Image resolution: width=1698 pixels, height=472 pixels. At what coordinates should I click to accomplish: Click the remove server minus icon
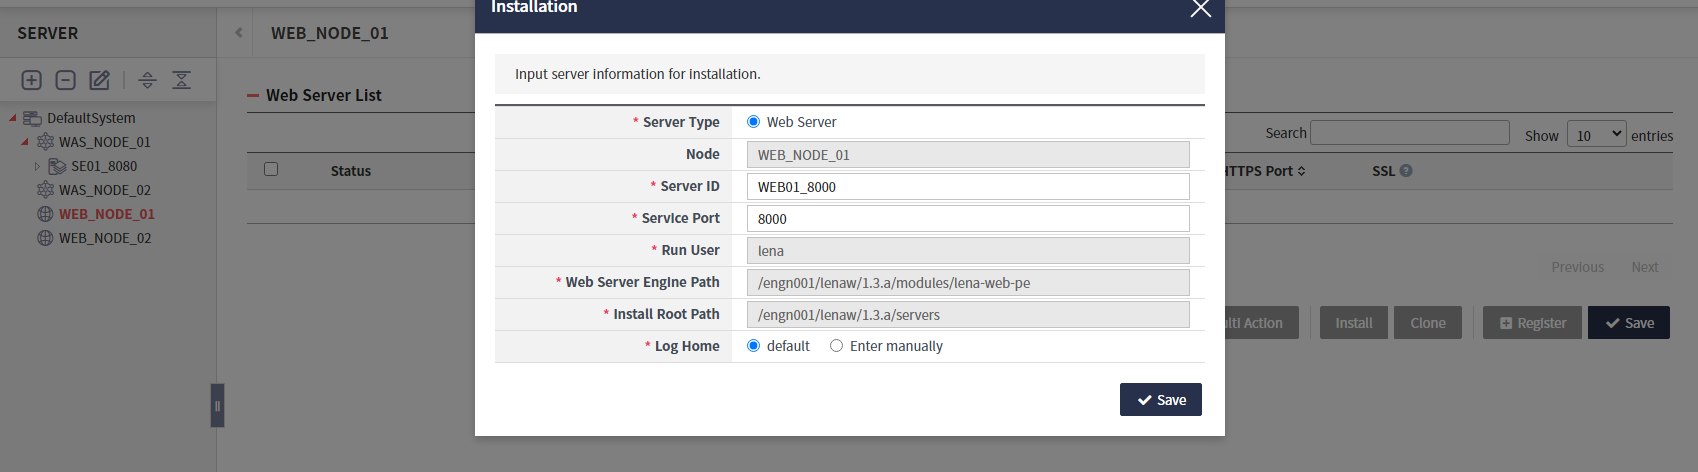[x=66, y=80]
